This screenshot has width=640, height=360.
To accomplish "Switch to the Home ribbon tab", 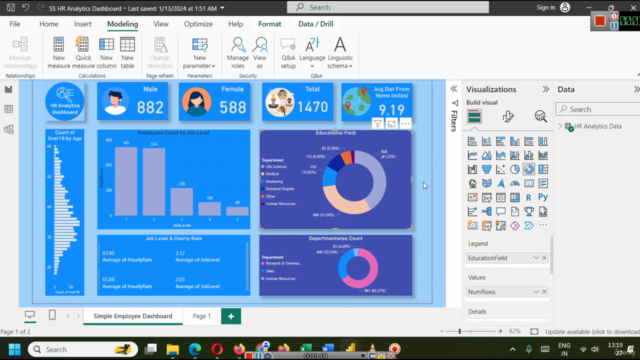I will point(49,24).
